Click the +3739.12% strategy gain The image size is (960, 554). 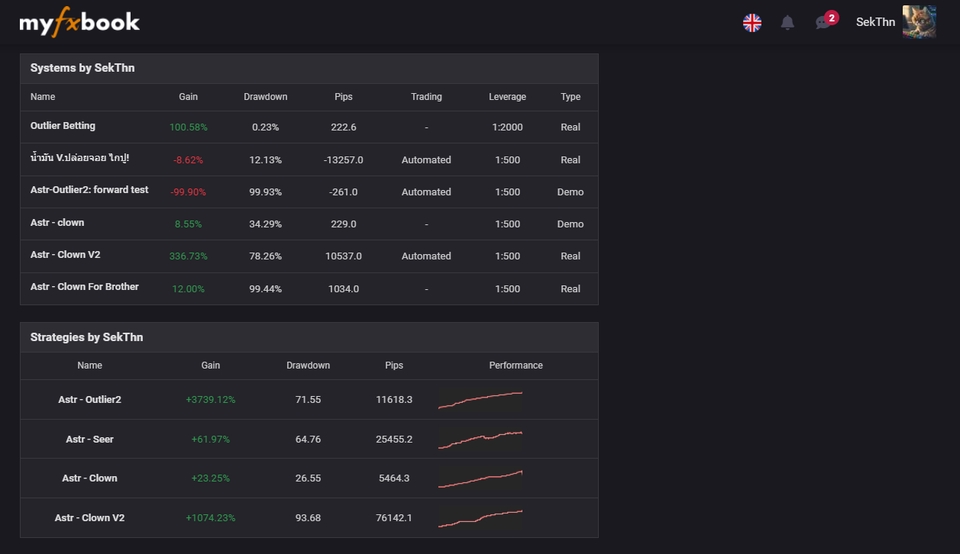click(211, 400)
